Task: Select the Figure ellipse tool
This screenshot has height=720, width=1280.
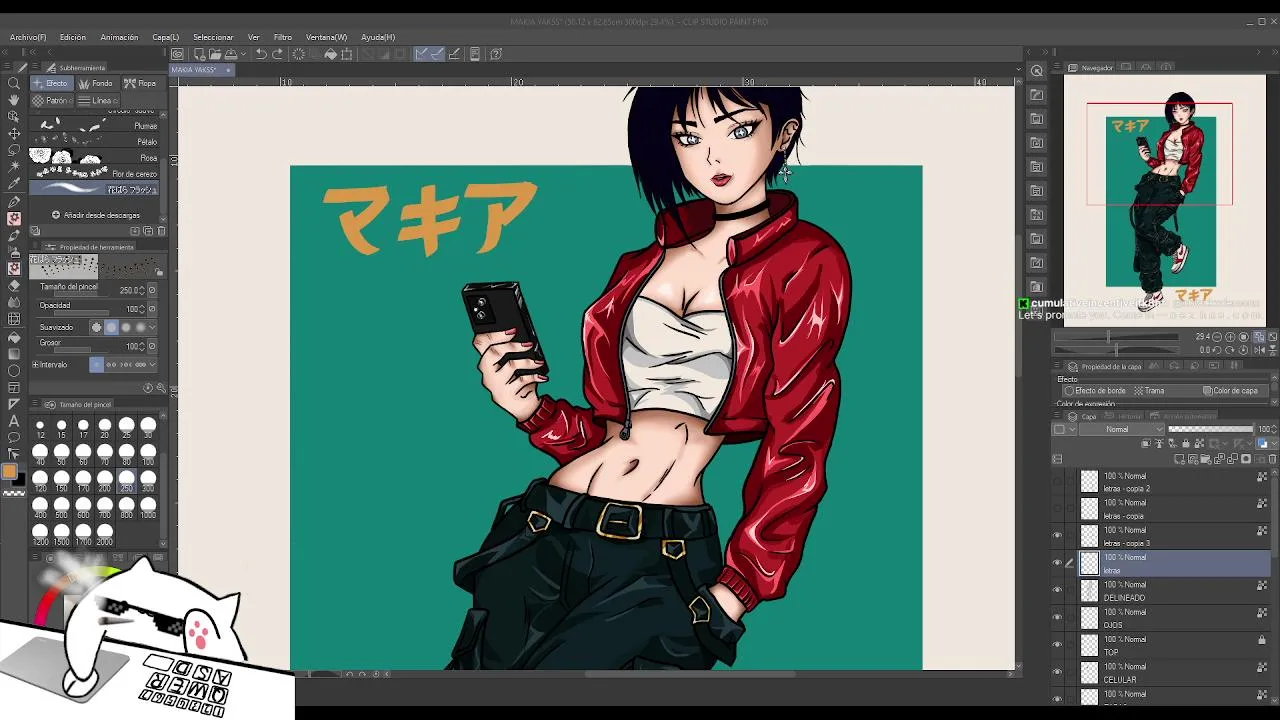Action: [x=14, y=370]
